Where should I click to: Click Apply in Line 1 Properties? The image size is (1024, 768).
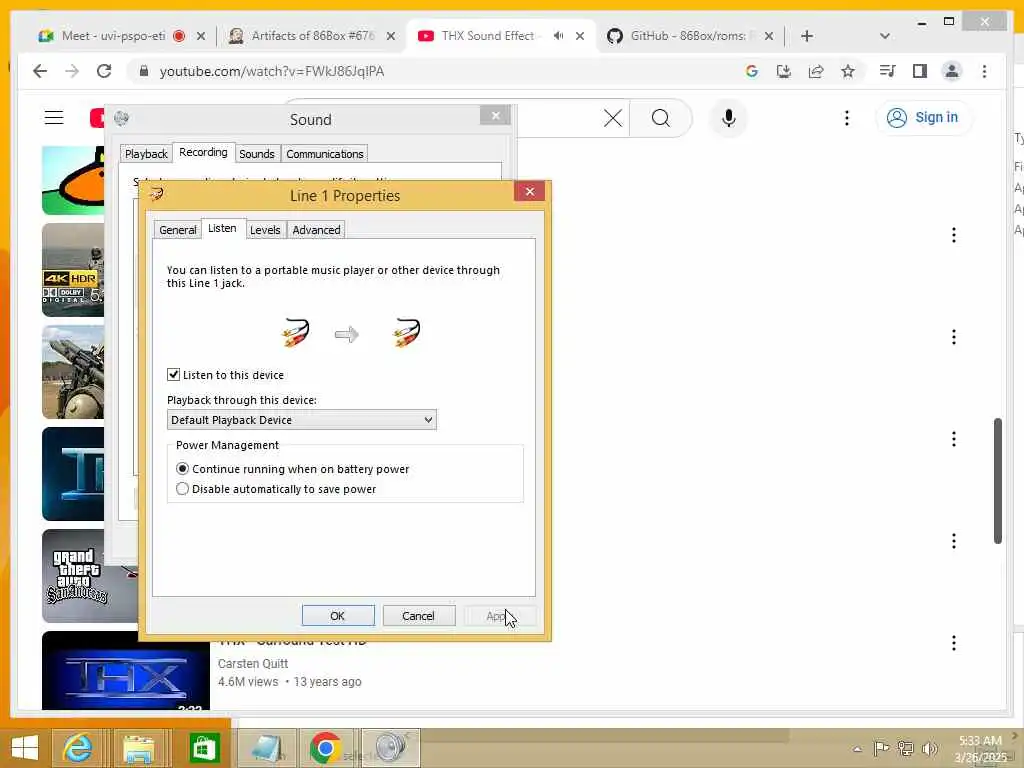(x=500, y=616)
